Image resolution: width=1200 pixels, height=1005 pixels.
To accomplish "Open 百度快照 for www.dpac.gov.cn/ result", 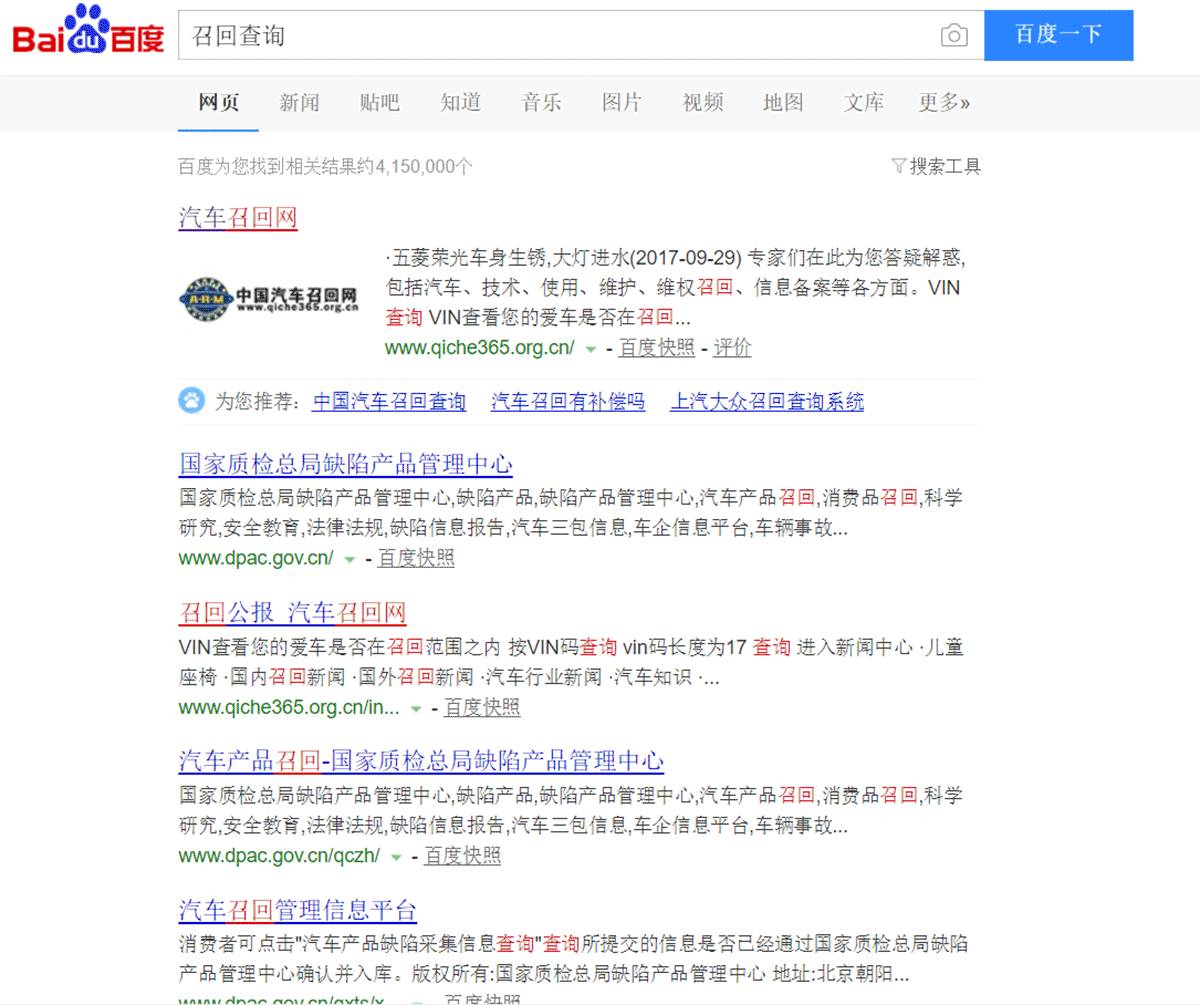I will coord(416,559).
